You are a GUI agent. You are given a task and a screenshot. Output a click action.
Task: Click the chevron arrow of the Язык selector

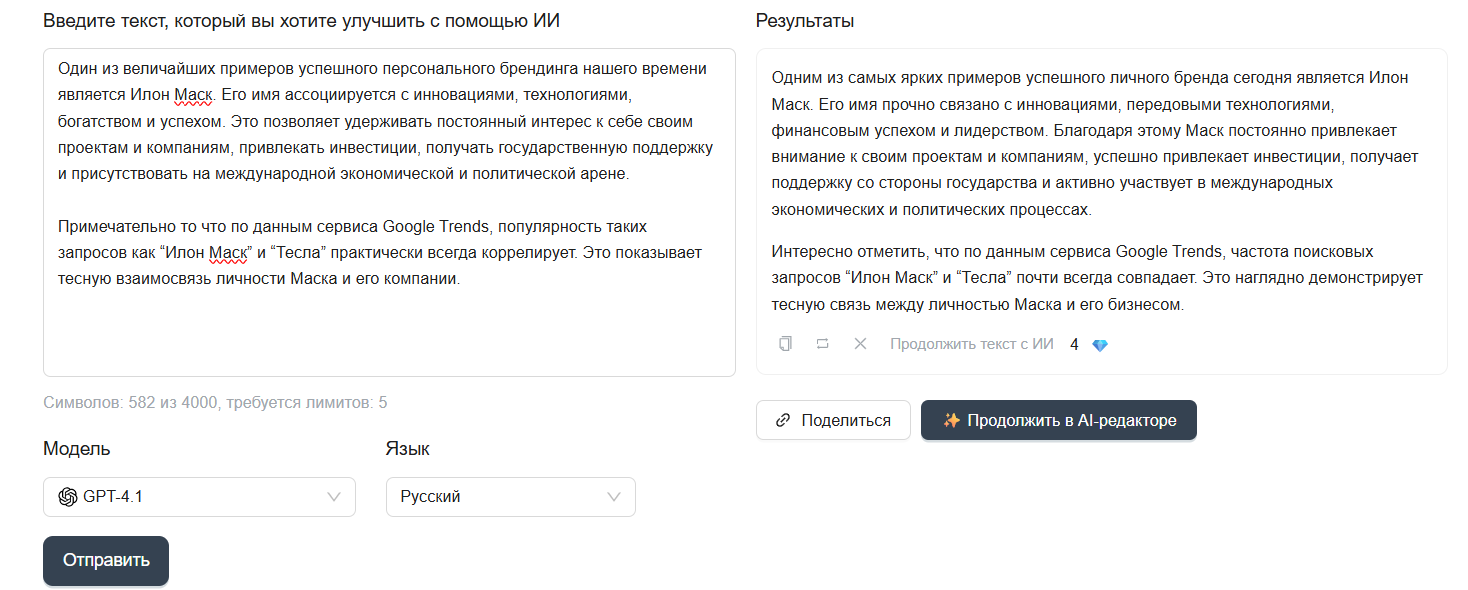coord(614,497)
